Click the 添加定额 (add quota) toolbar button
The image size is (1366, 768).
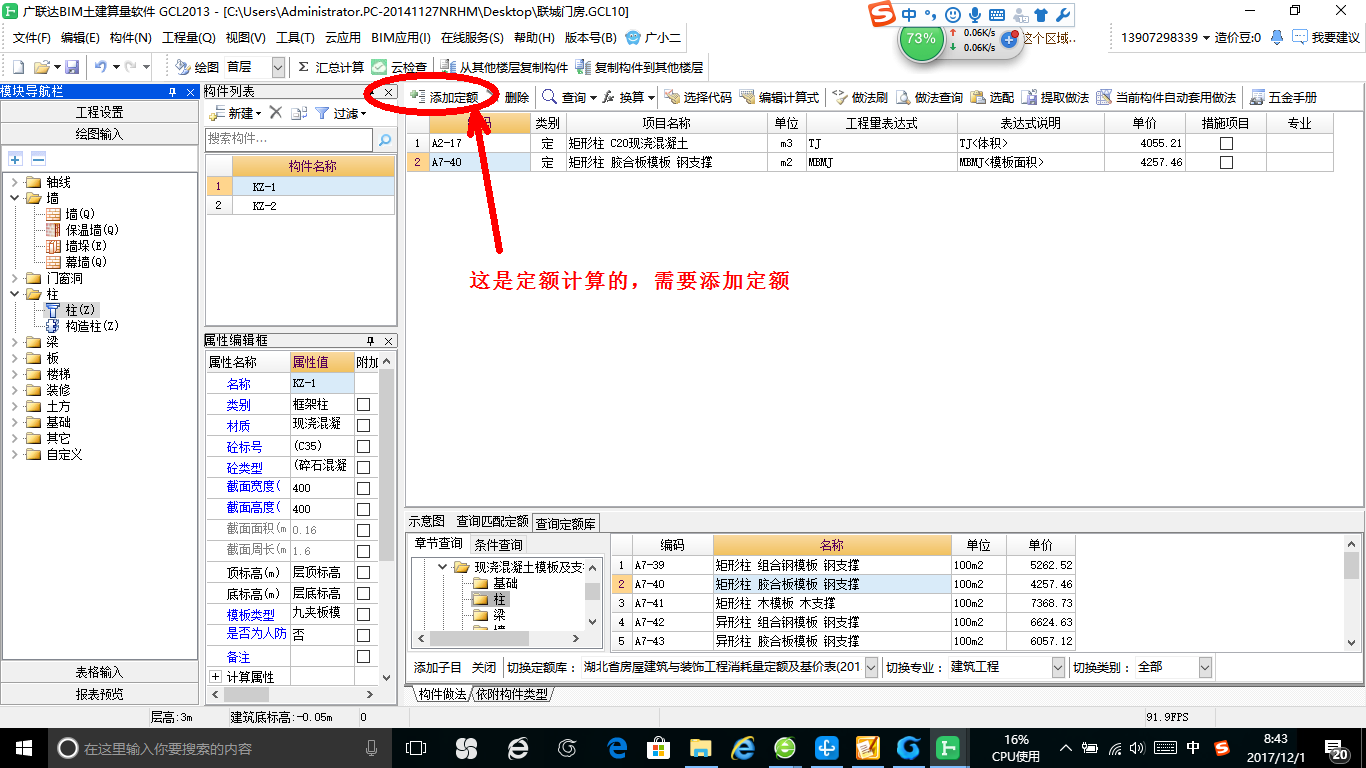pyautogui.click(x=445, y=97)
